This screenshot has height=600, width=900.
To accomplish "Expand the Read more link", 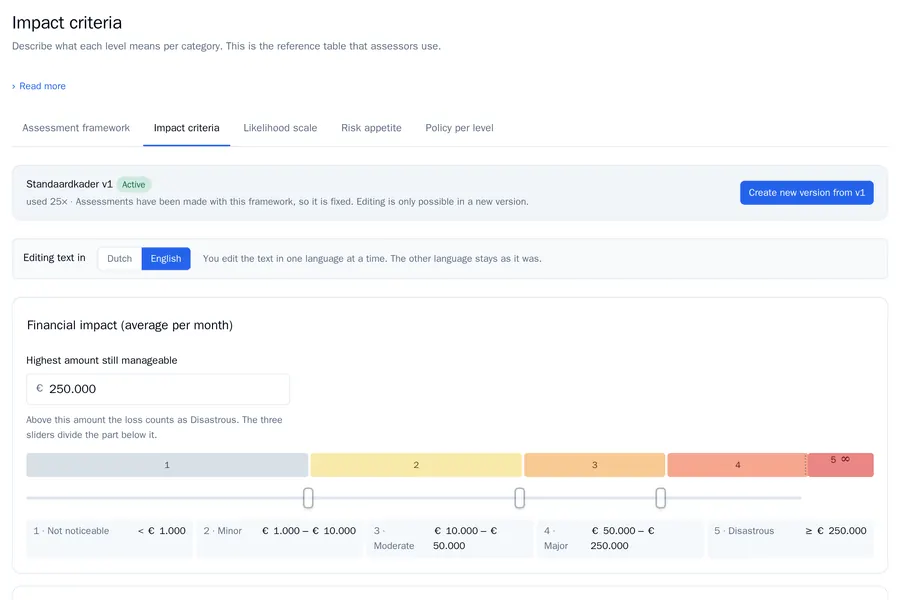I will click(38, 86).
